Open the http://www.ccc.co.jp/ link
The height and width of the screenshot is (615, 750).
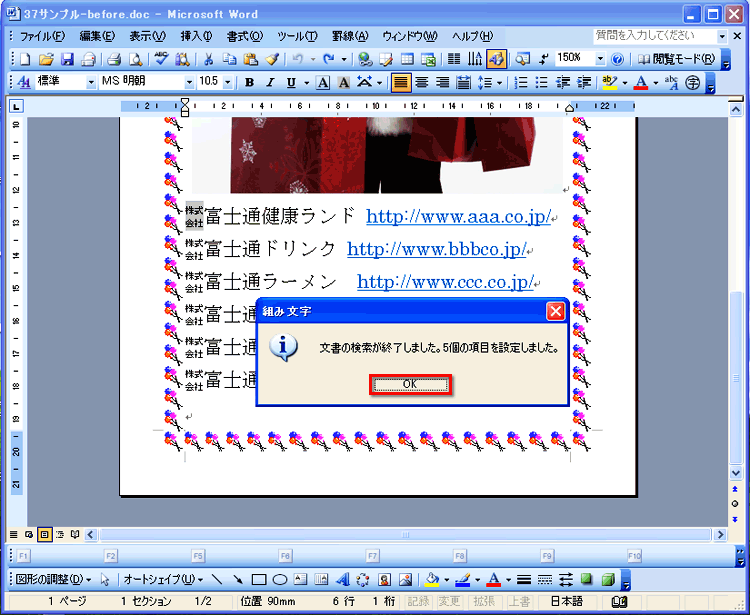coord(445,282)
